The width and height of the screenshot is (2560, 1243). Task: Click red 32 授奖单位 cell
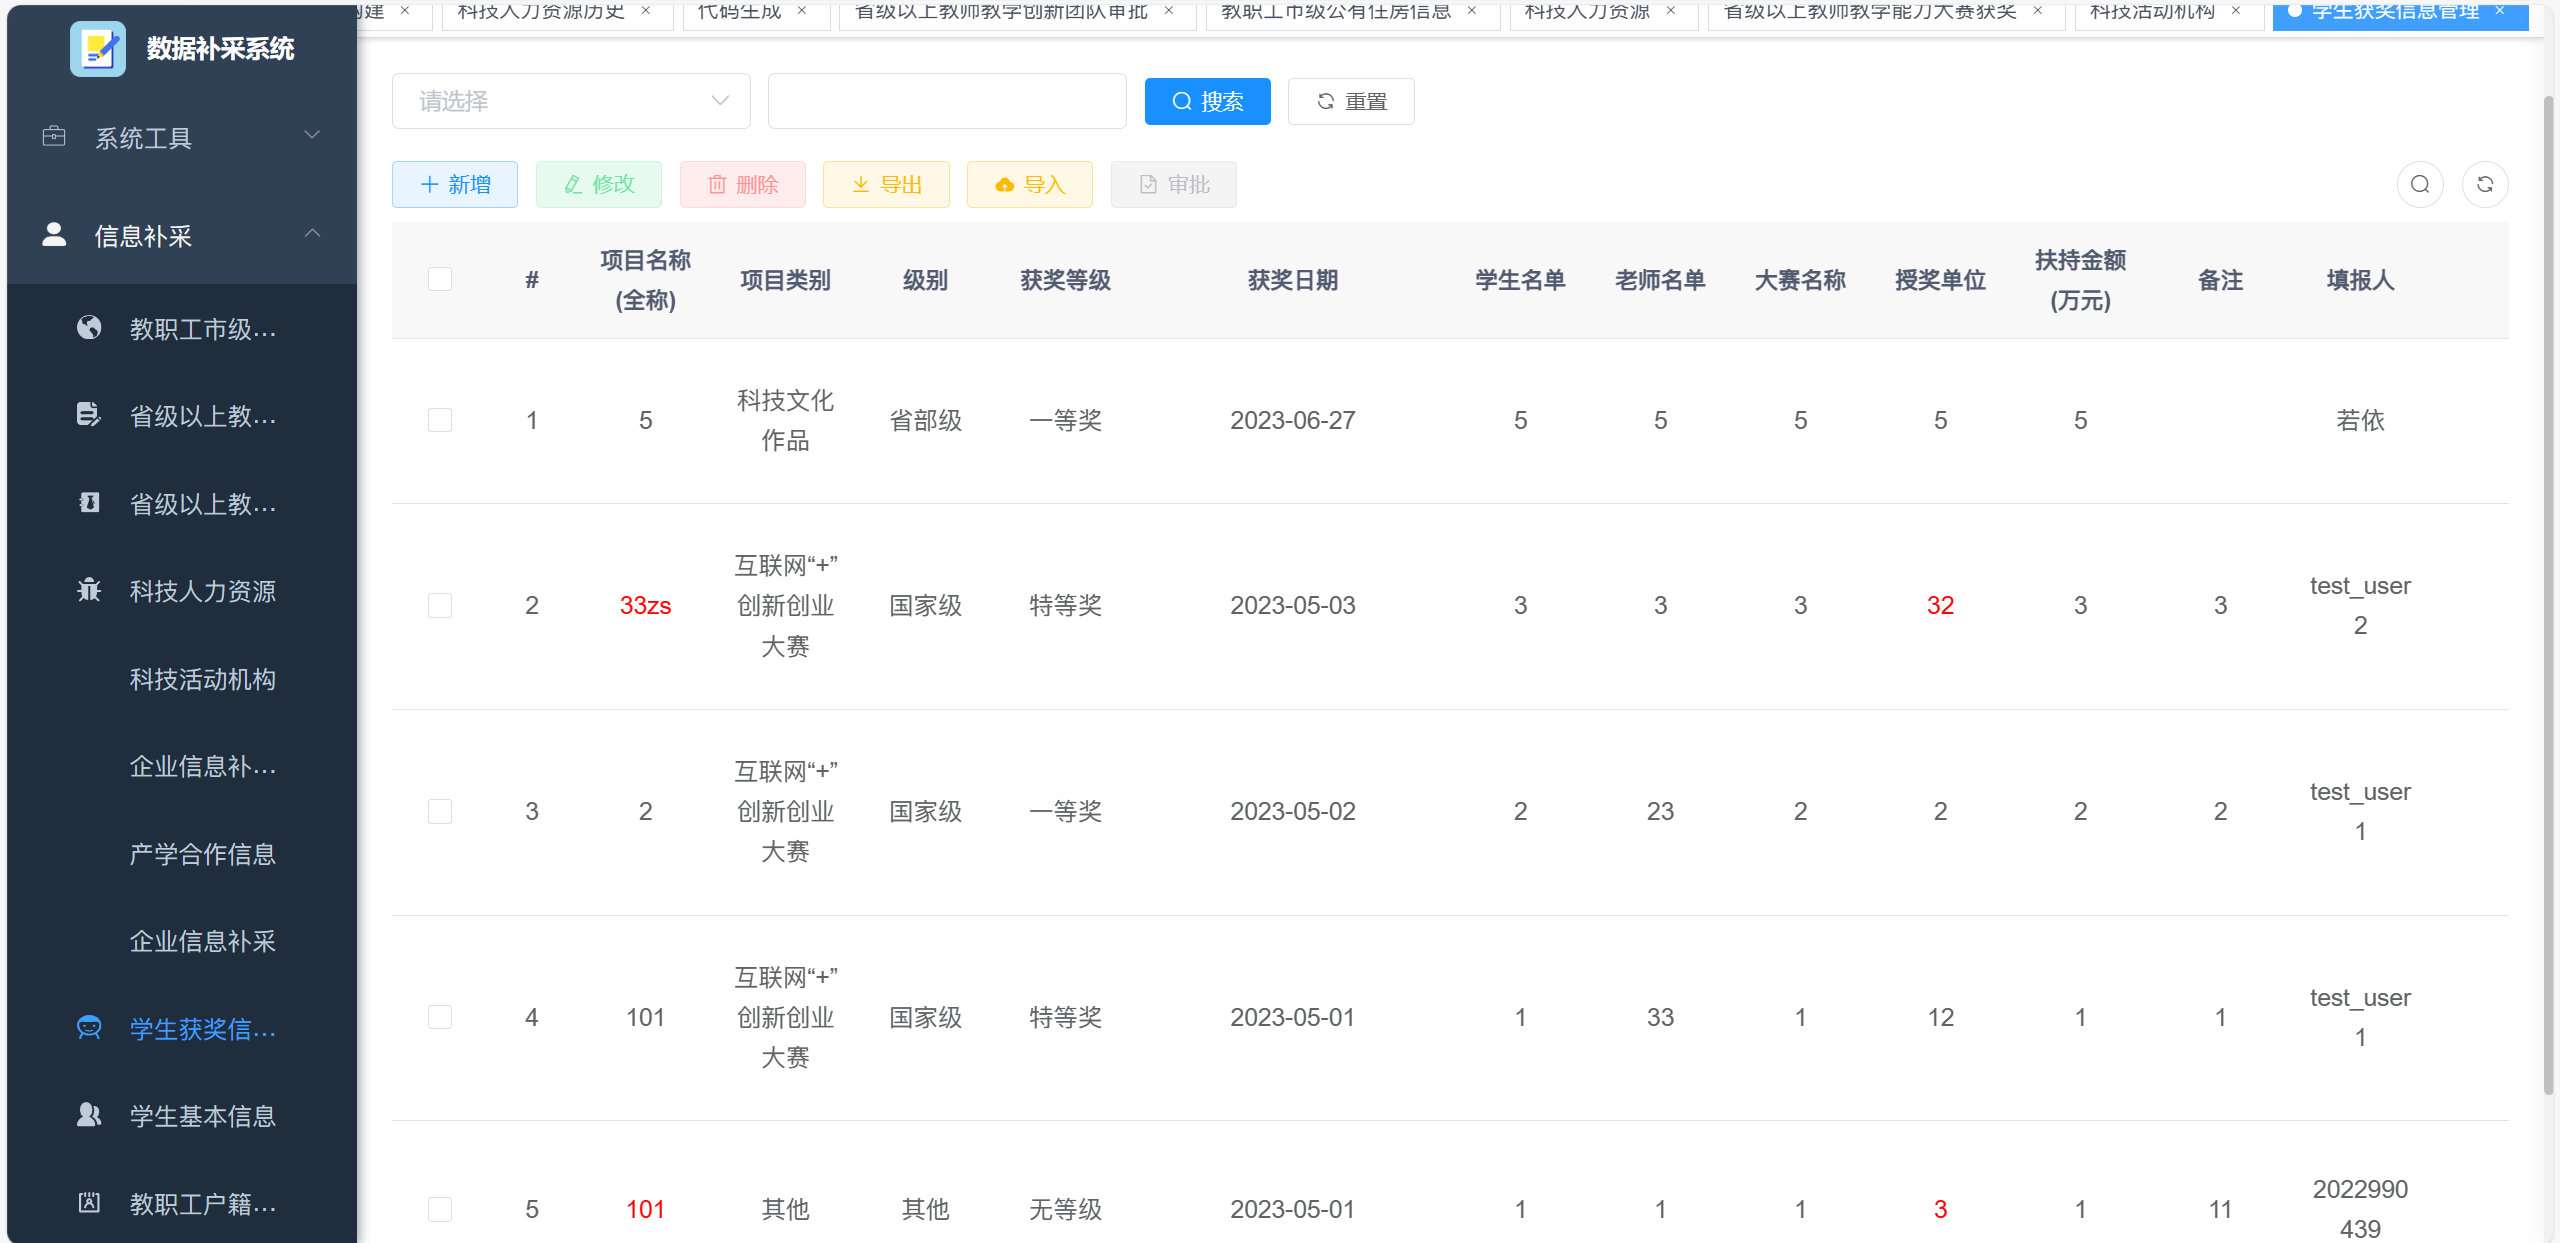pos(1940,605)
